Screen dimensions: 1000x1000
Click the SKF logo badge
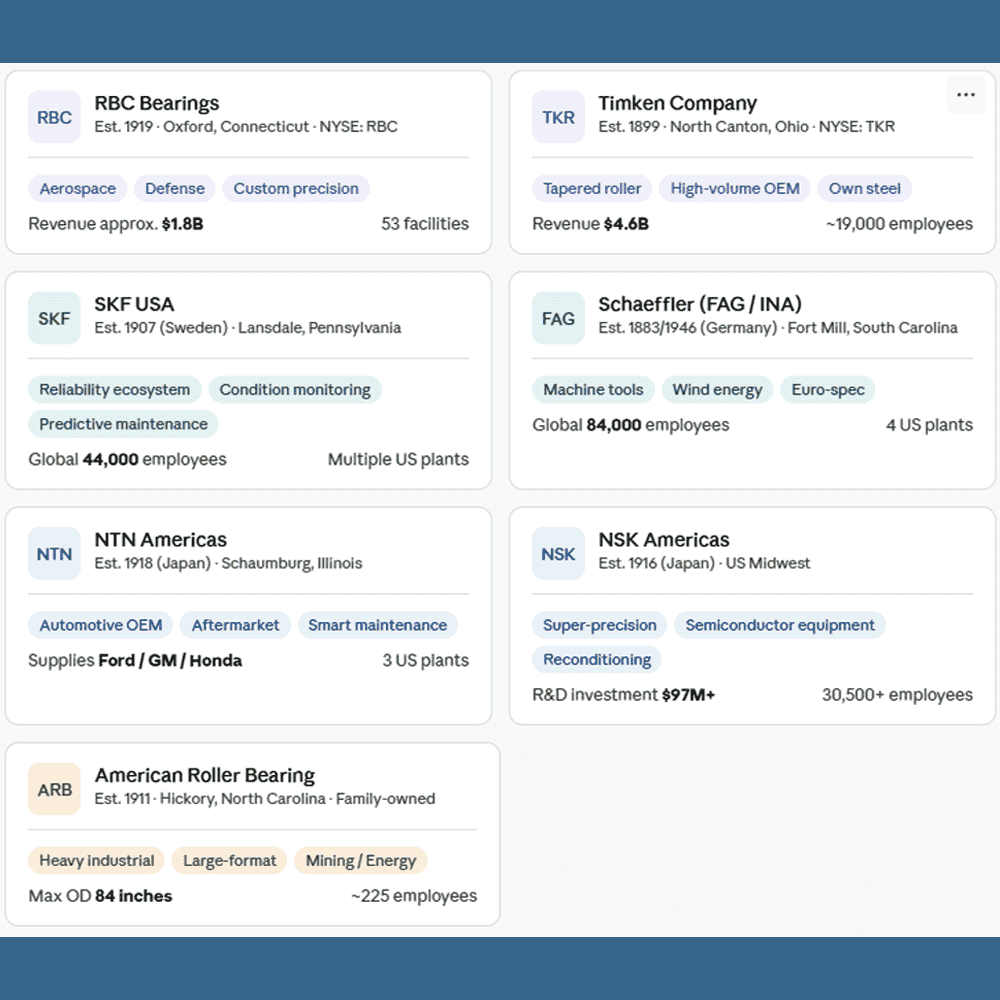tap(54, 318)
